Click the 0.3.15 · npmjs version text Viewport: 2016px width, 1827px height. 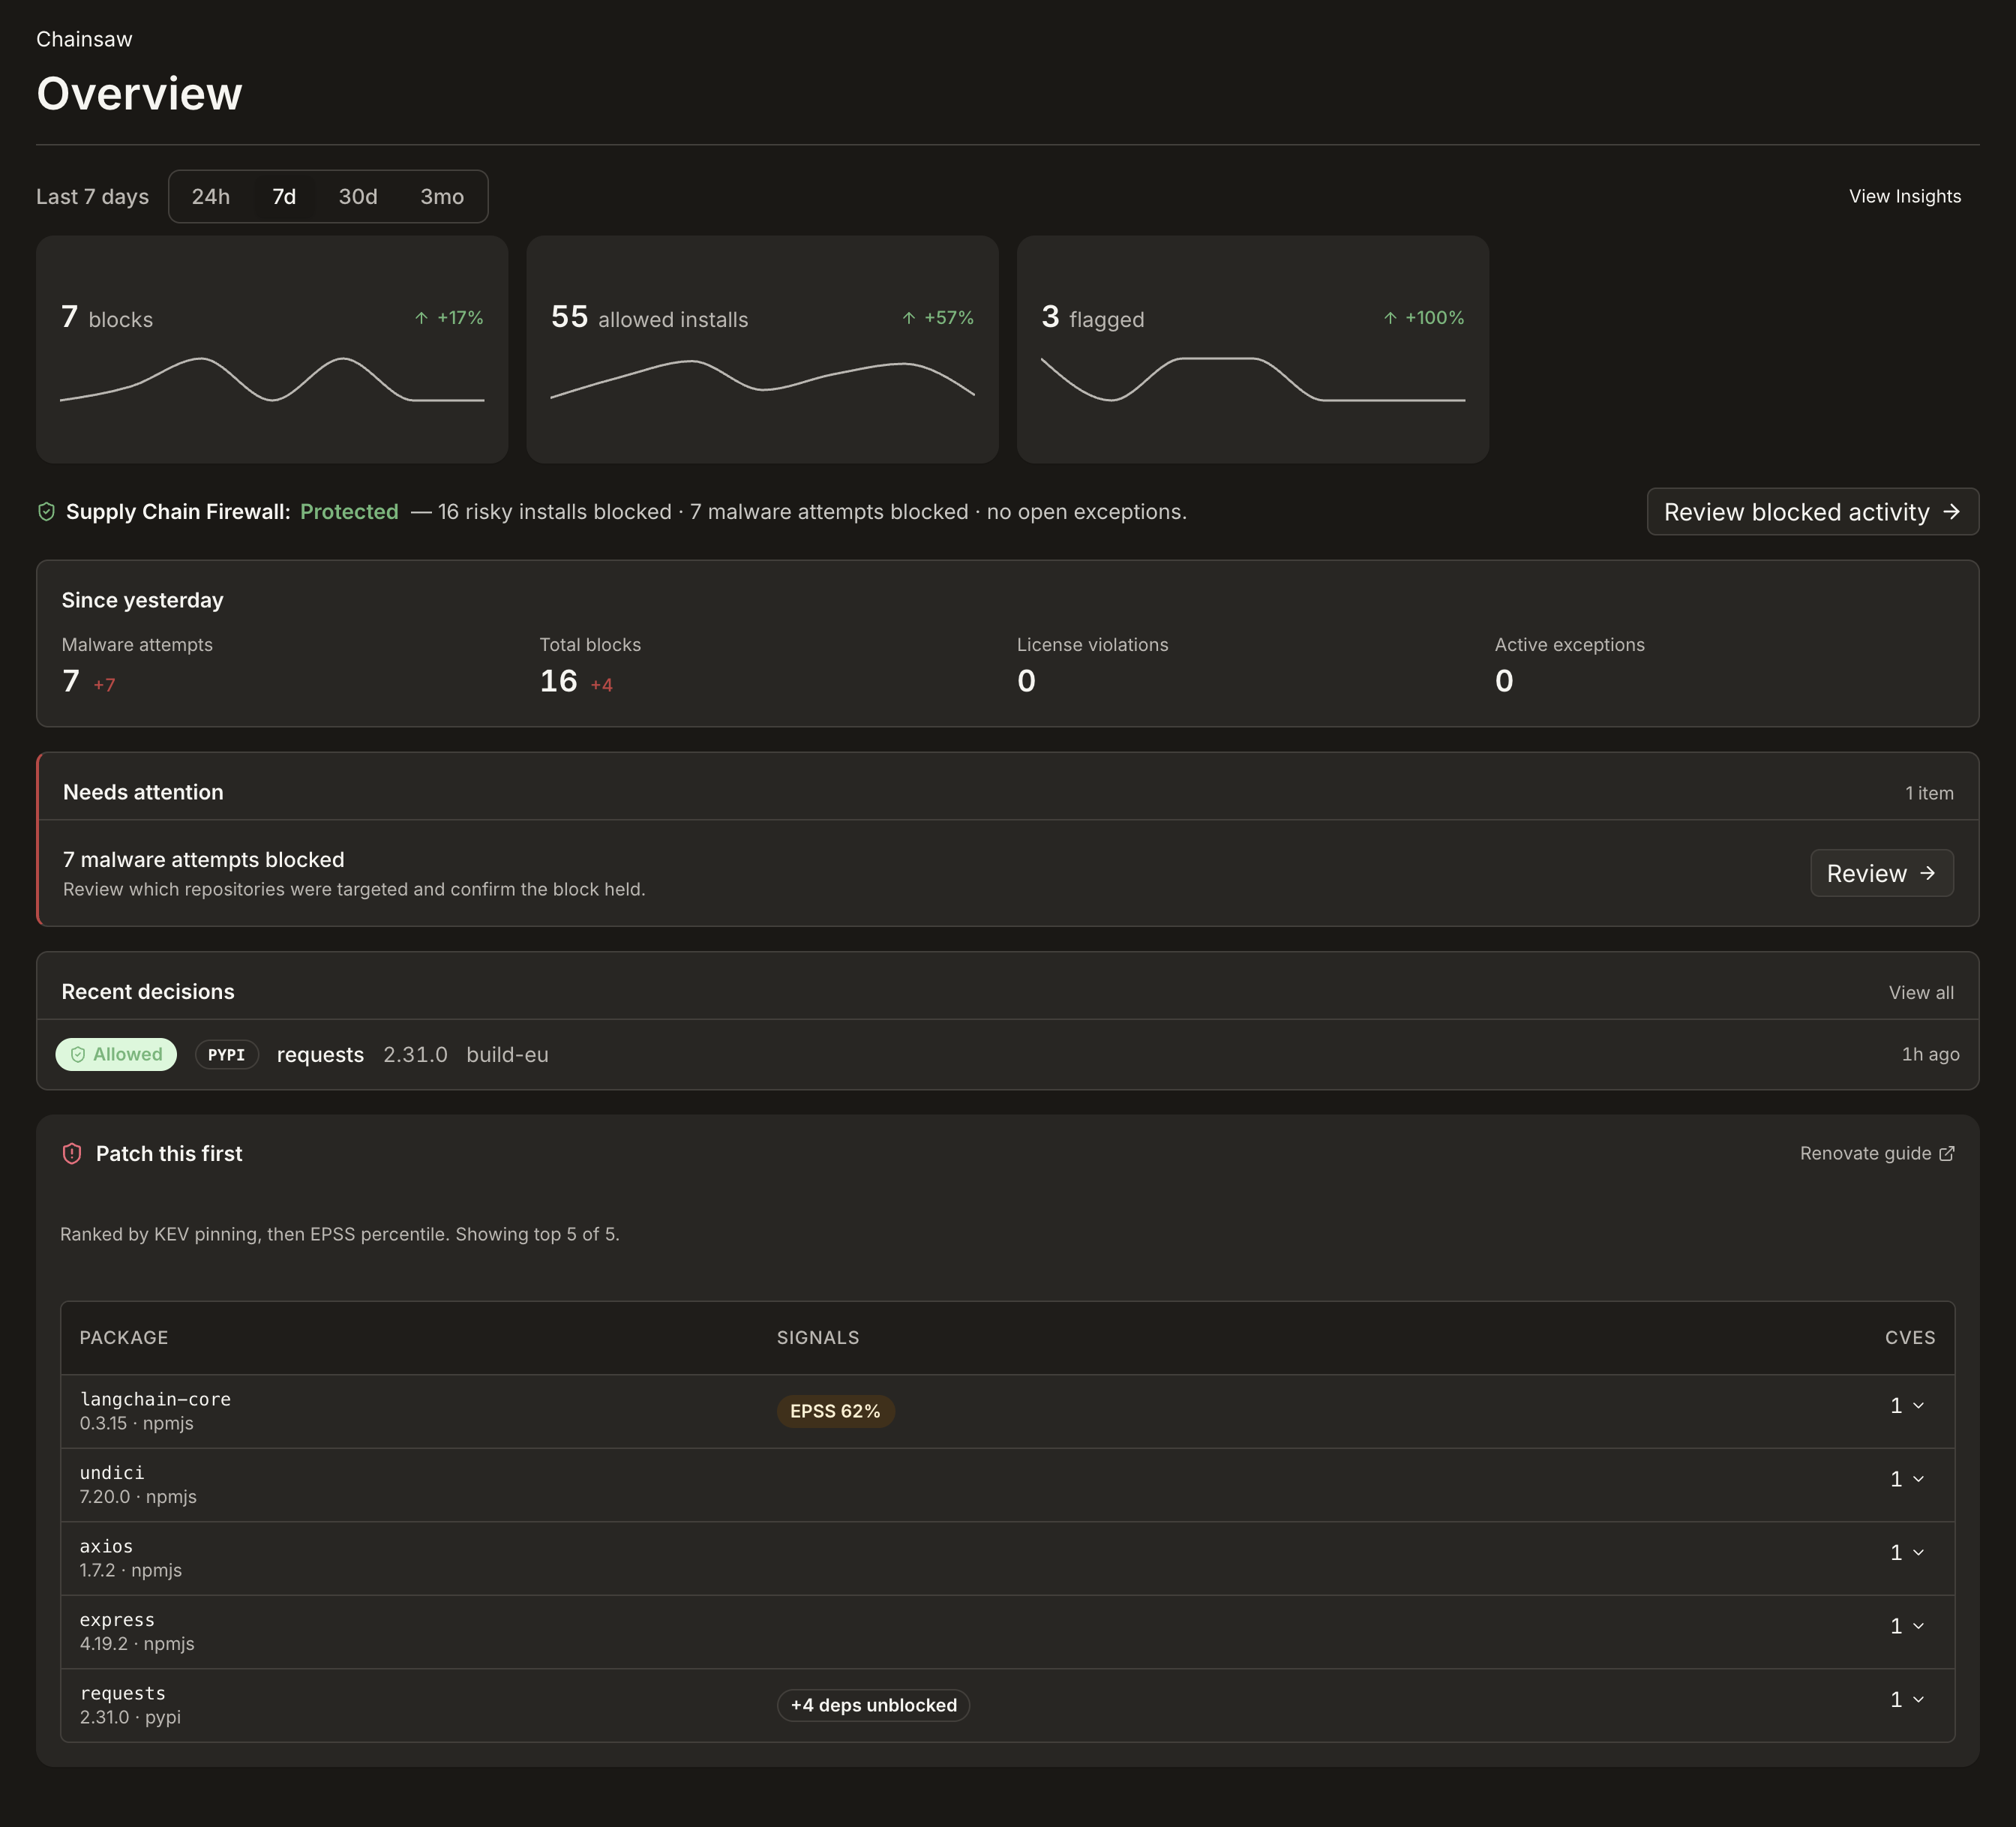[x=137, y=1424]
